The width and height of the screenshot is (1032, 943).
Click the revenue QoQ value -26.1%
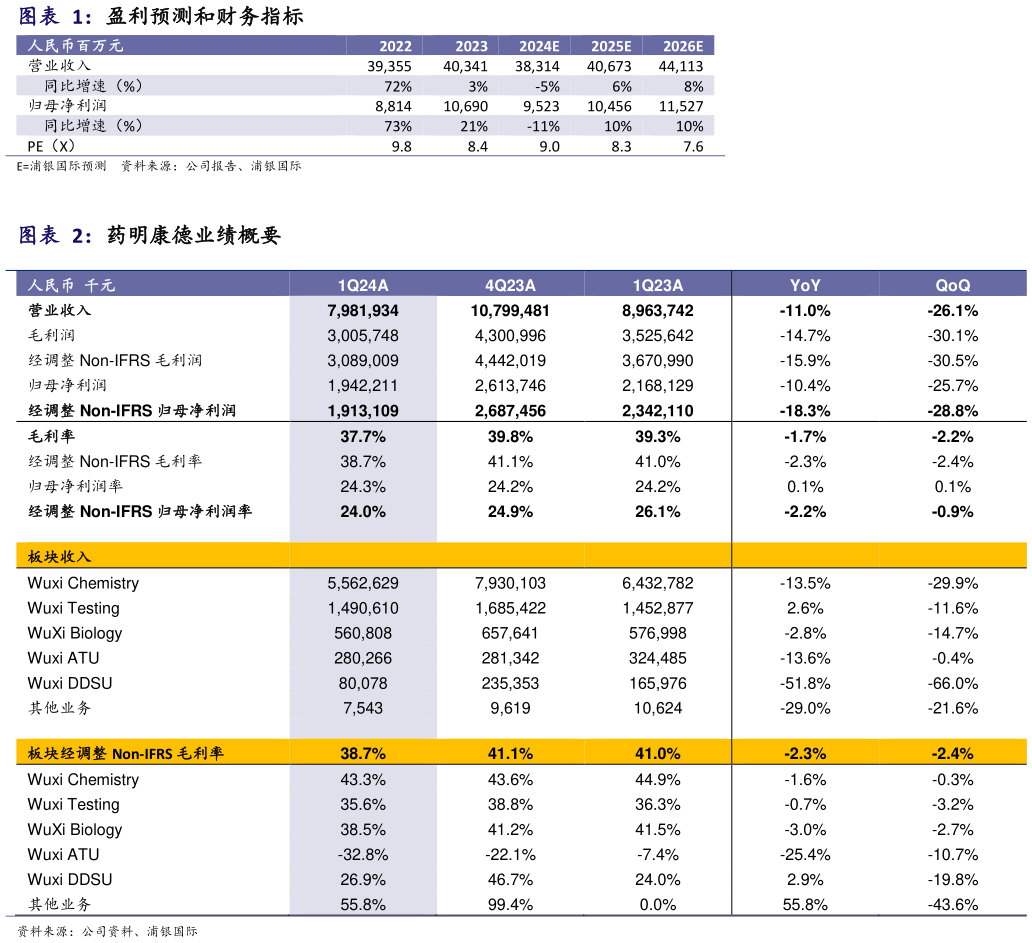click(x=952, y=311)
